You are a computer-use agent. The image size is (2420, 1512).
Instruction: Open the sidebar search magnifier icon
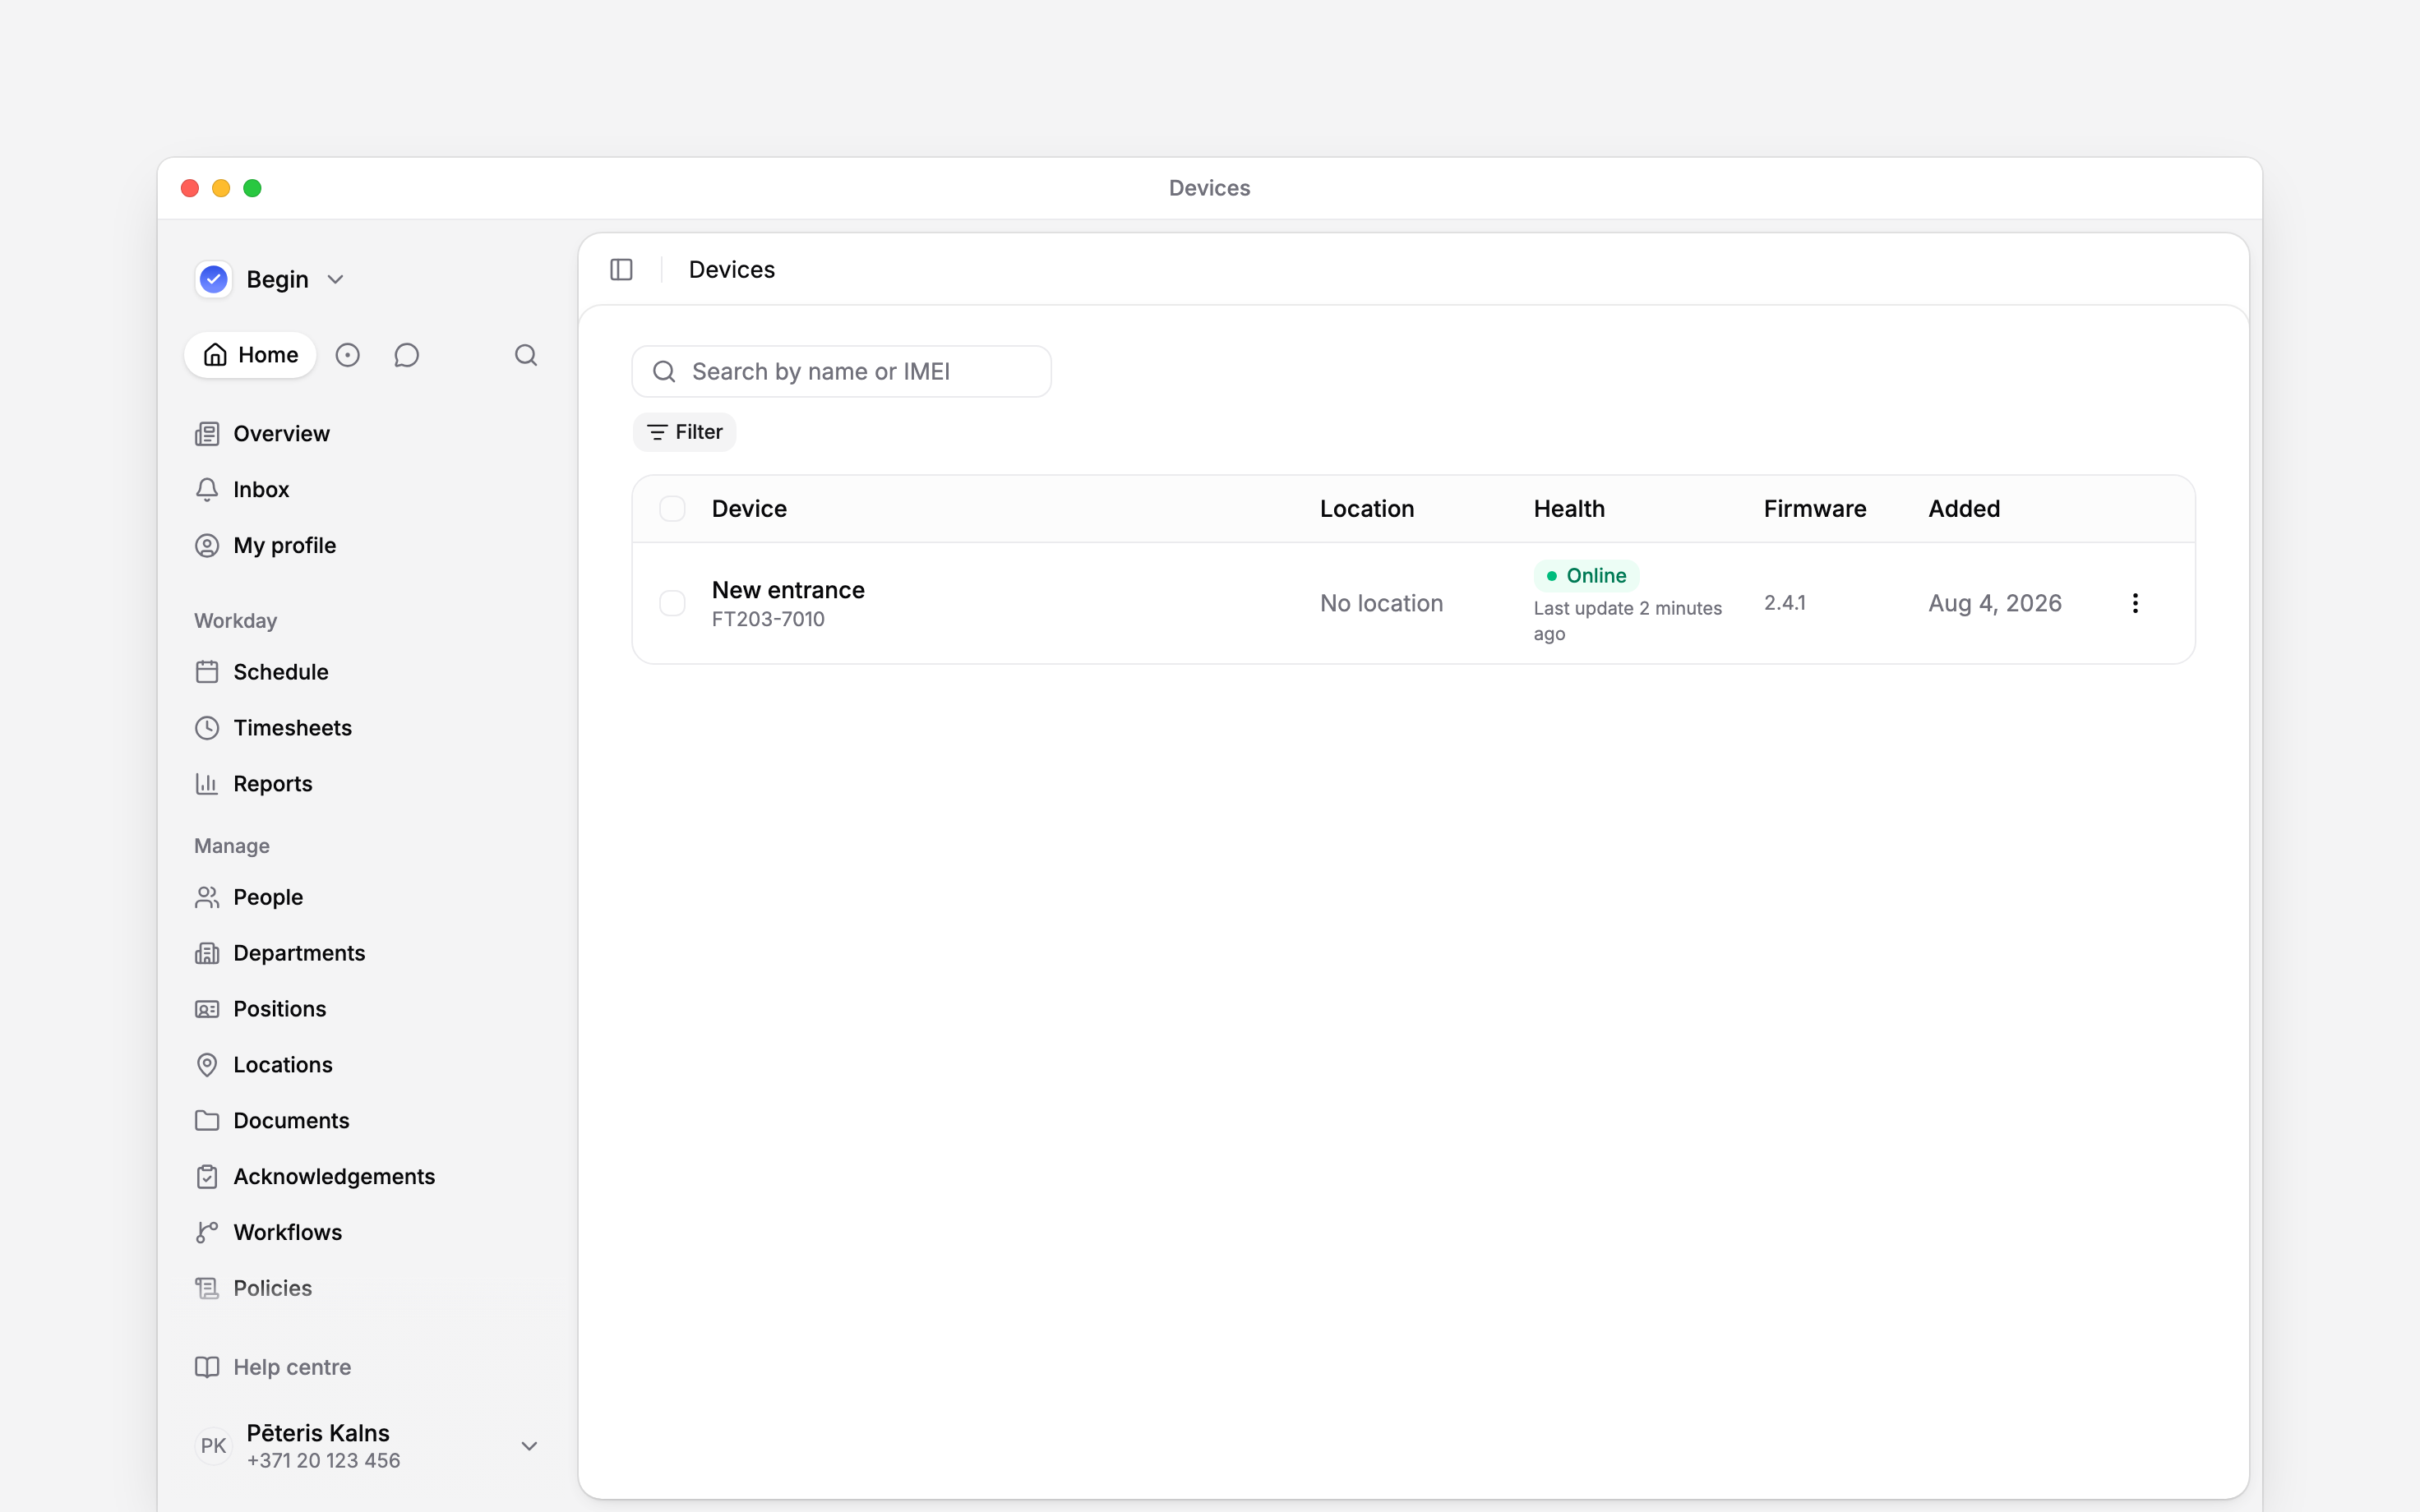[x=526, y=355]
